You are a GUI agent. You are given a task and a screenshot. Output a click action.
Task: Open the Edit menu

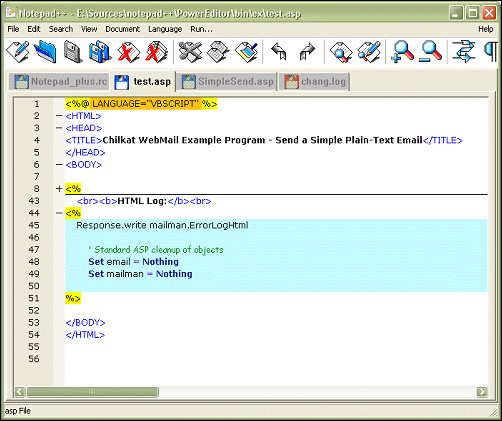click(x=34, y=29)
